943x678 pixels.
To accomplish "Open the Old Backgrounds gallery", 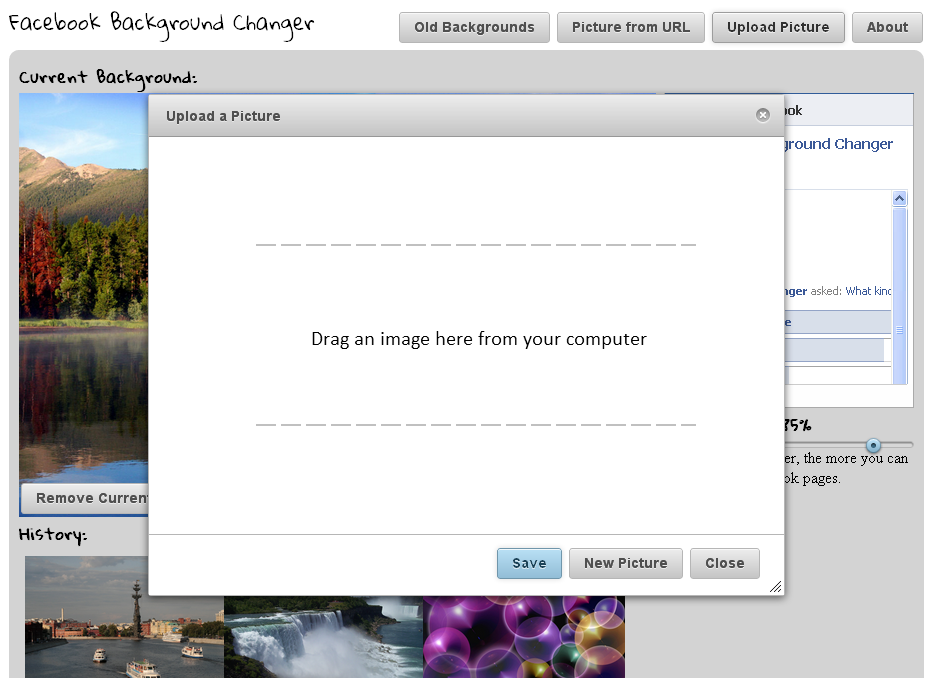I will 473,27.
